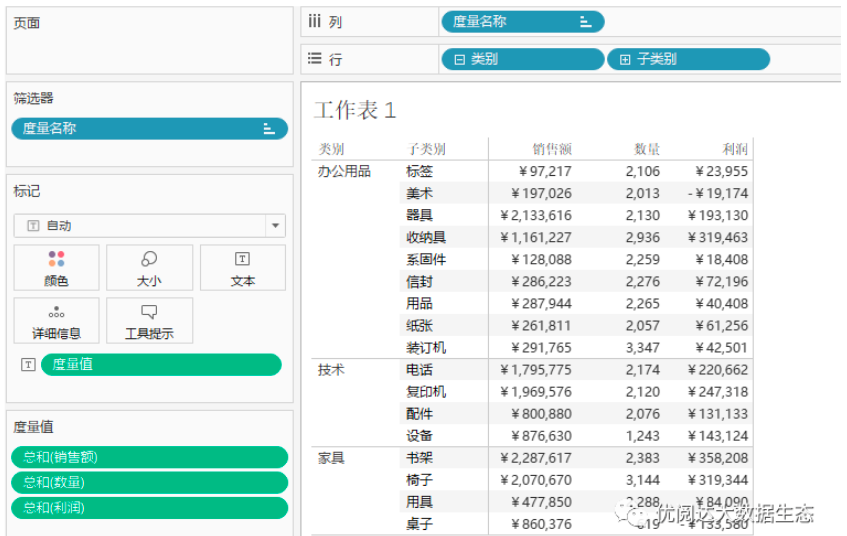Click the 书架 sub-category label

pos(419,458)
